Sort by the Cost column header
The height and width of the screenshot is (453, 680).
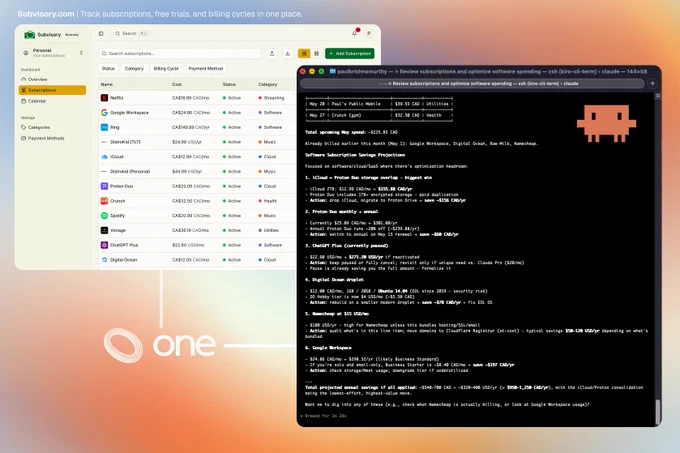tap(177, 85)
